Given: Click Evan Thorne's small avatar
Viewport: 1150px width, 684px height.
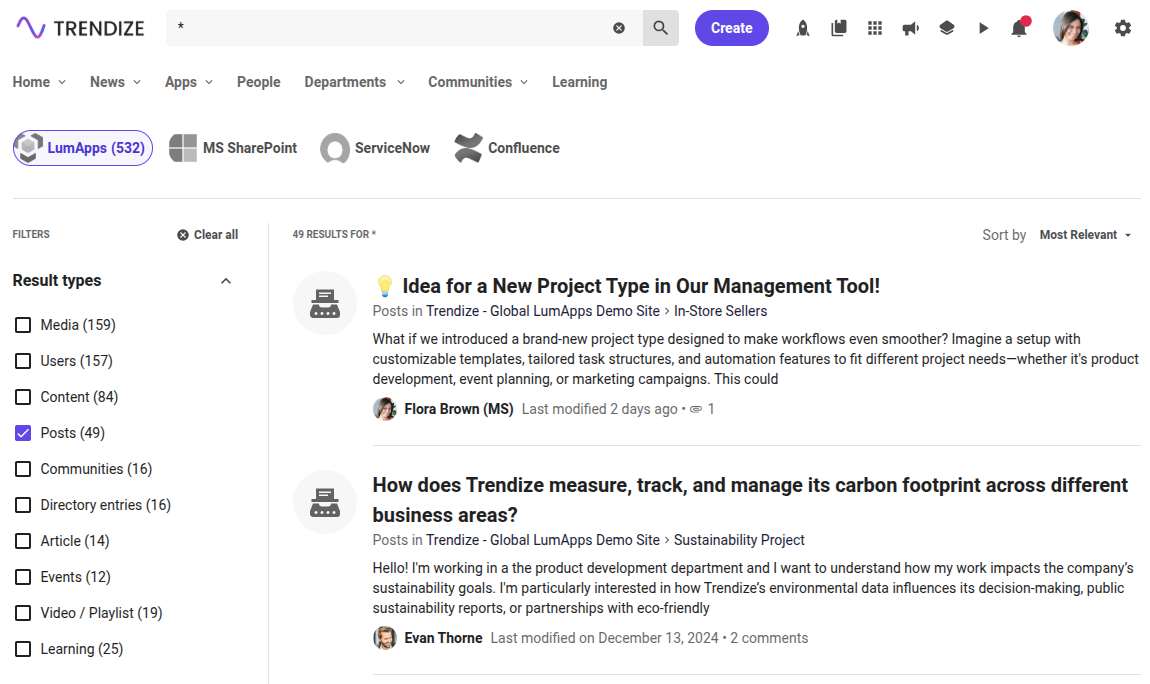Looking at the screenshot, I should click(x=384, y=638).
